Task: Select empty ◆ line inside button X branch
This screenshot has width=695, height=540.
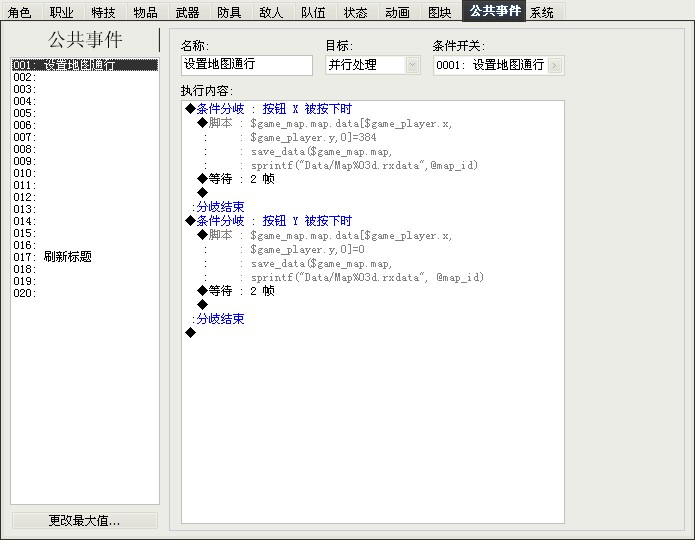Action: coord(203,192)
